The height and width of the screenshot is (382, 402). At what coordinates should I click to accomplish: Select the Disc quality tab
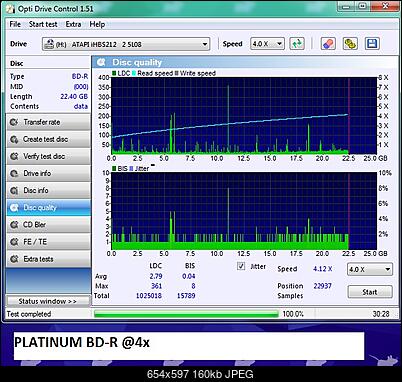click(48, 208)
